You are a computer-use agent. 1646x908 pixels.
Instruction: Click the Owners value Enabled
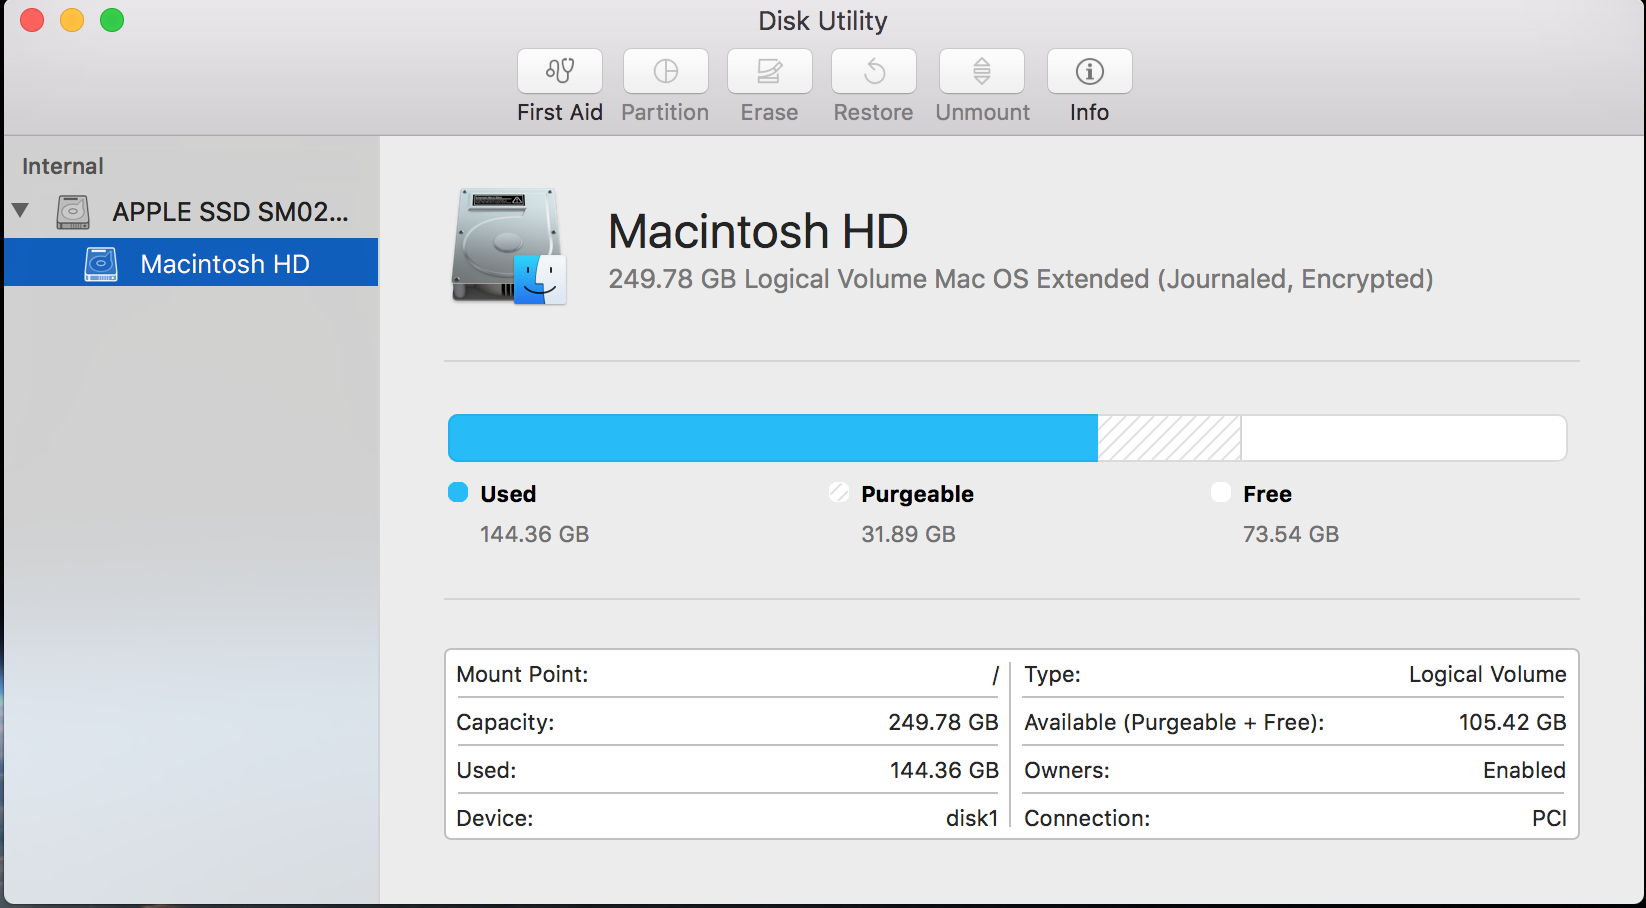coord(1524,770)
